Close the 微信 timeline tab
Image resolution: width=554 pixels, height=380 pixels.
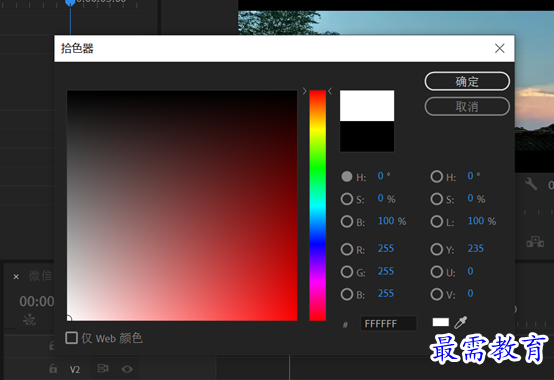click(16, 277)
